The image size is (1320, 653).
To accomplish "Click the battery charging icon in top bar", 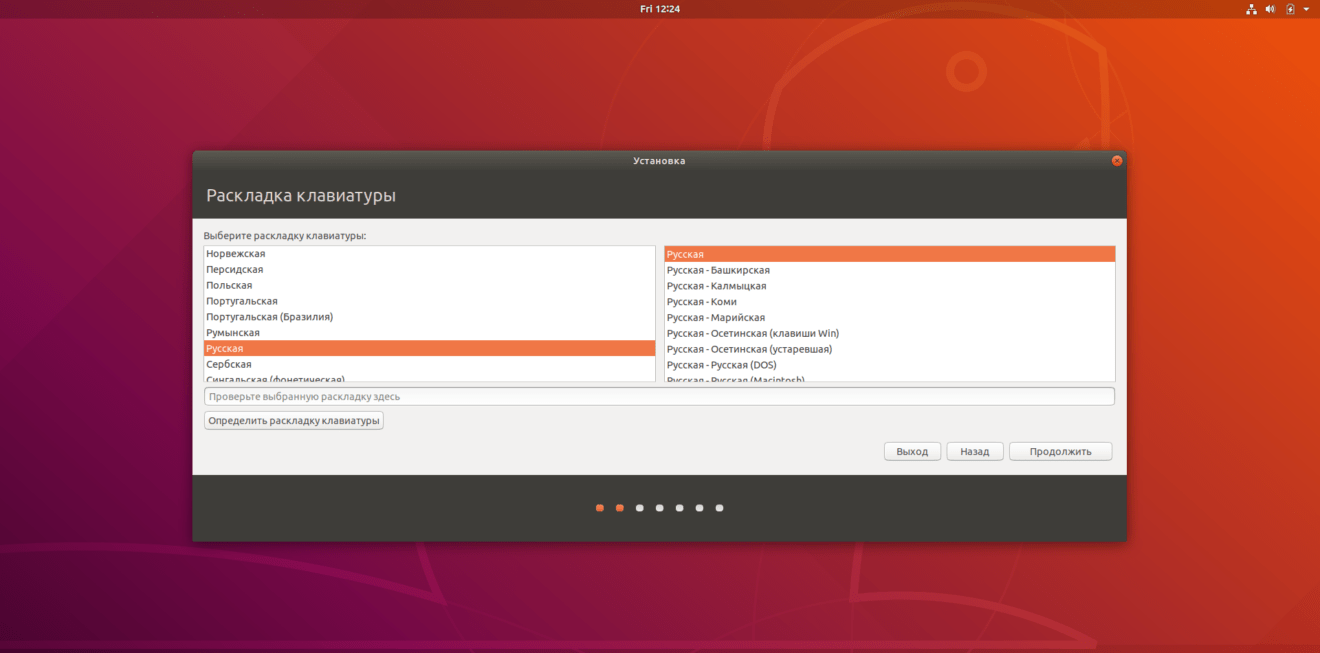I will coord(1288,8).
